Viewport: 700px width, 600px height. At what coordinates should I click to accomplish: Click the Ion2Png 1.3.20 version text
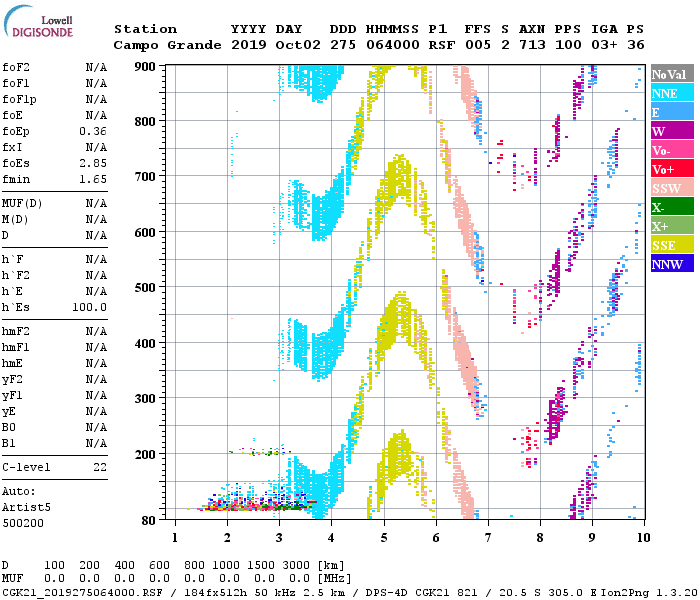[649, 593]
